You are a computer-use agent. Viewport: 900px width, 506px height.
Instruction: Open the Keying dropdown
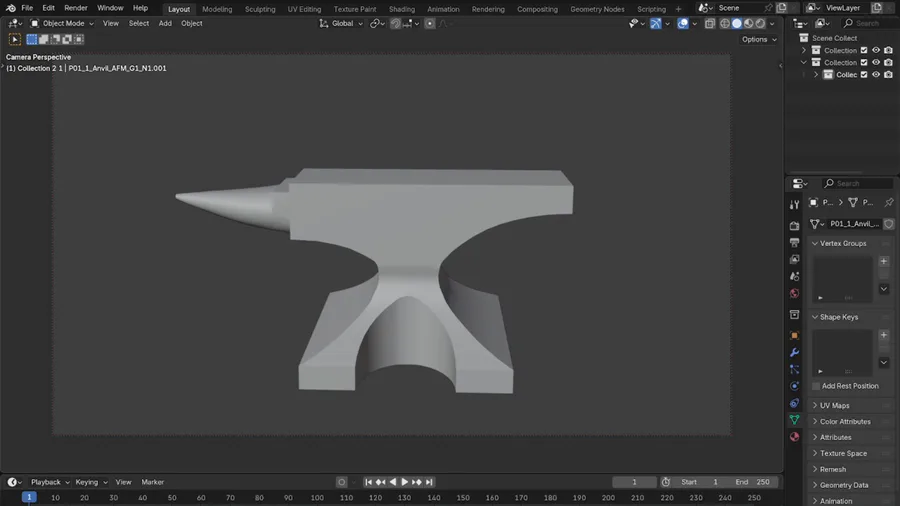pyautogui.click(x=91, y=482)
